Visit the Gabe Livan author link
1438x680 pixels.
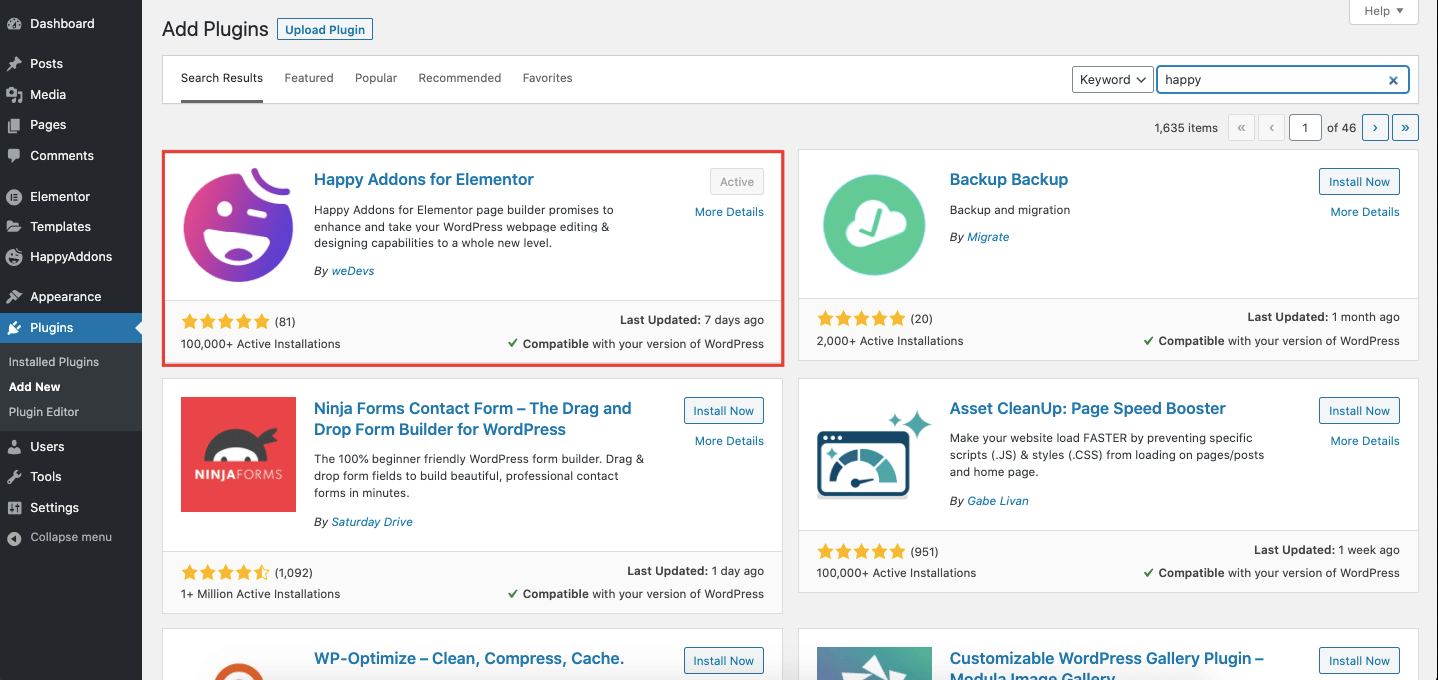998,501
